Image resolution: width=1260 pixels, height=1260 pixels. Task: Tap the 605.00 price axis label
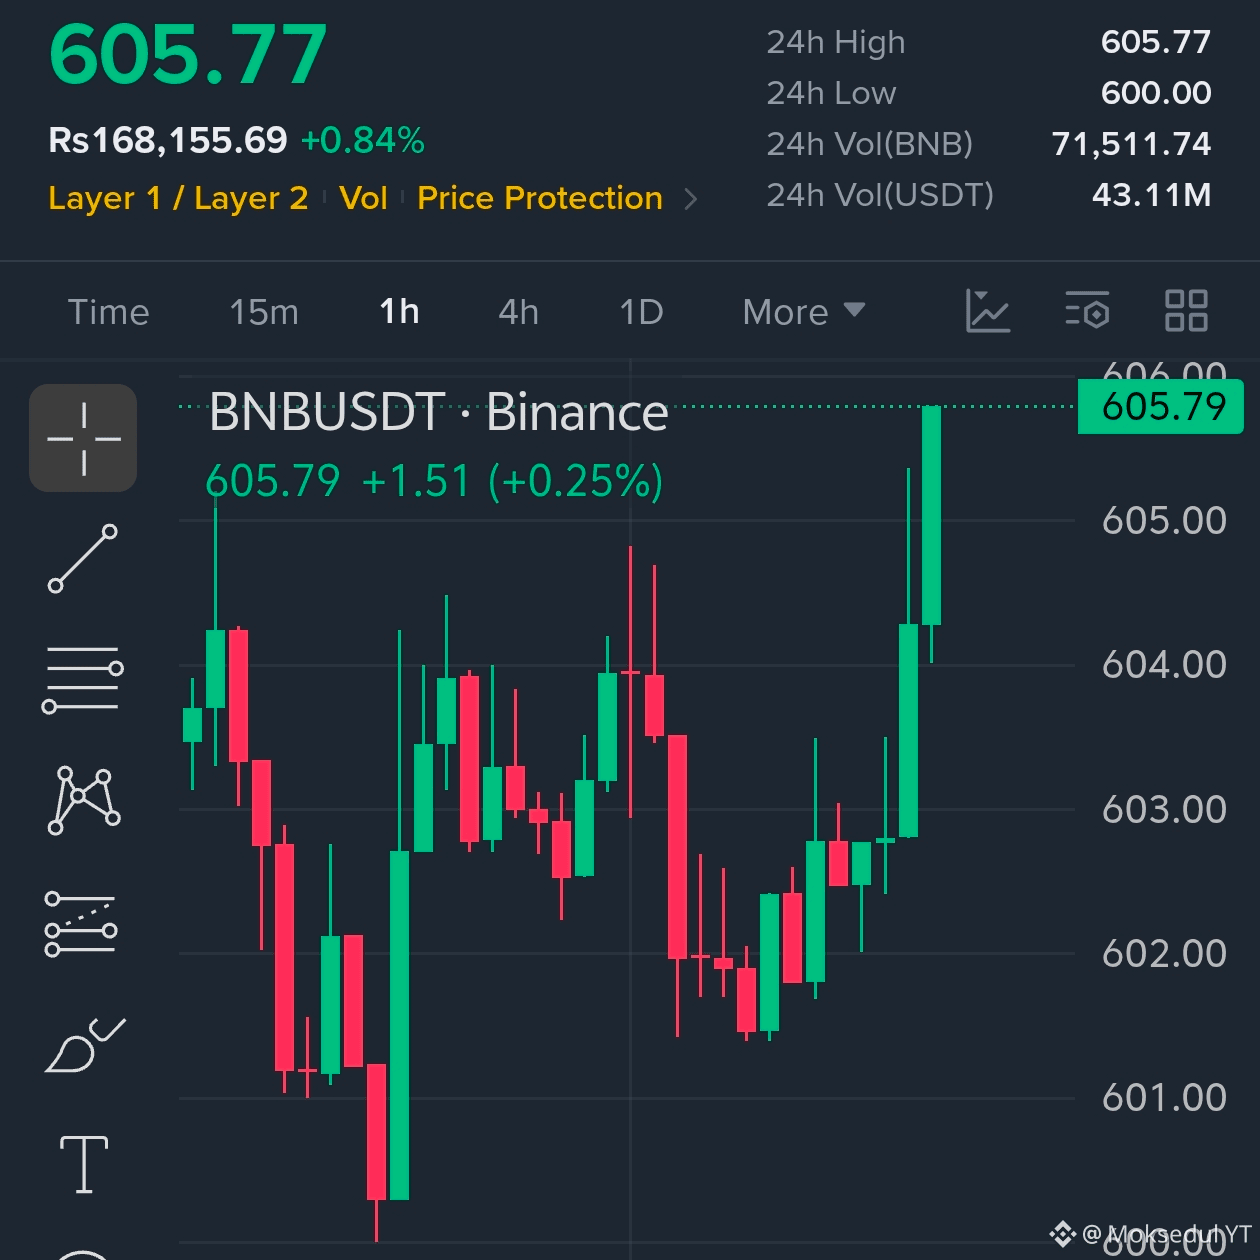pos(1164,521)
